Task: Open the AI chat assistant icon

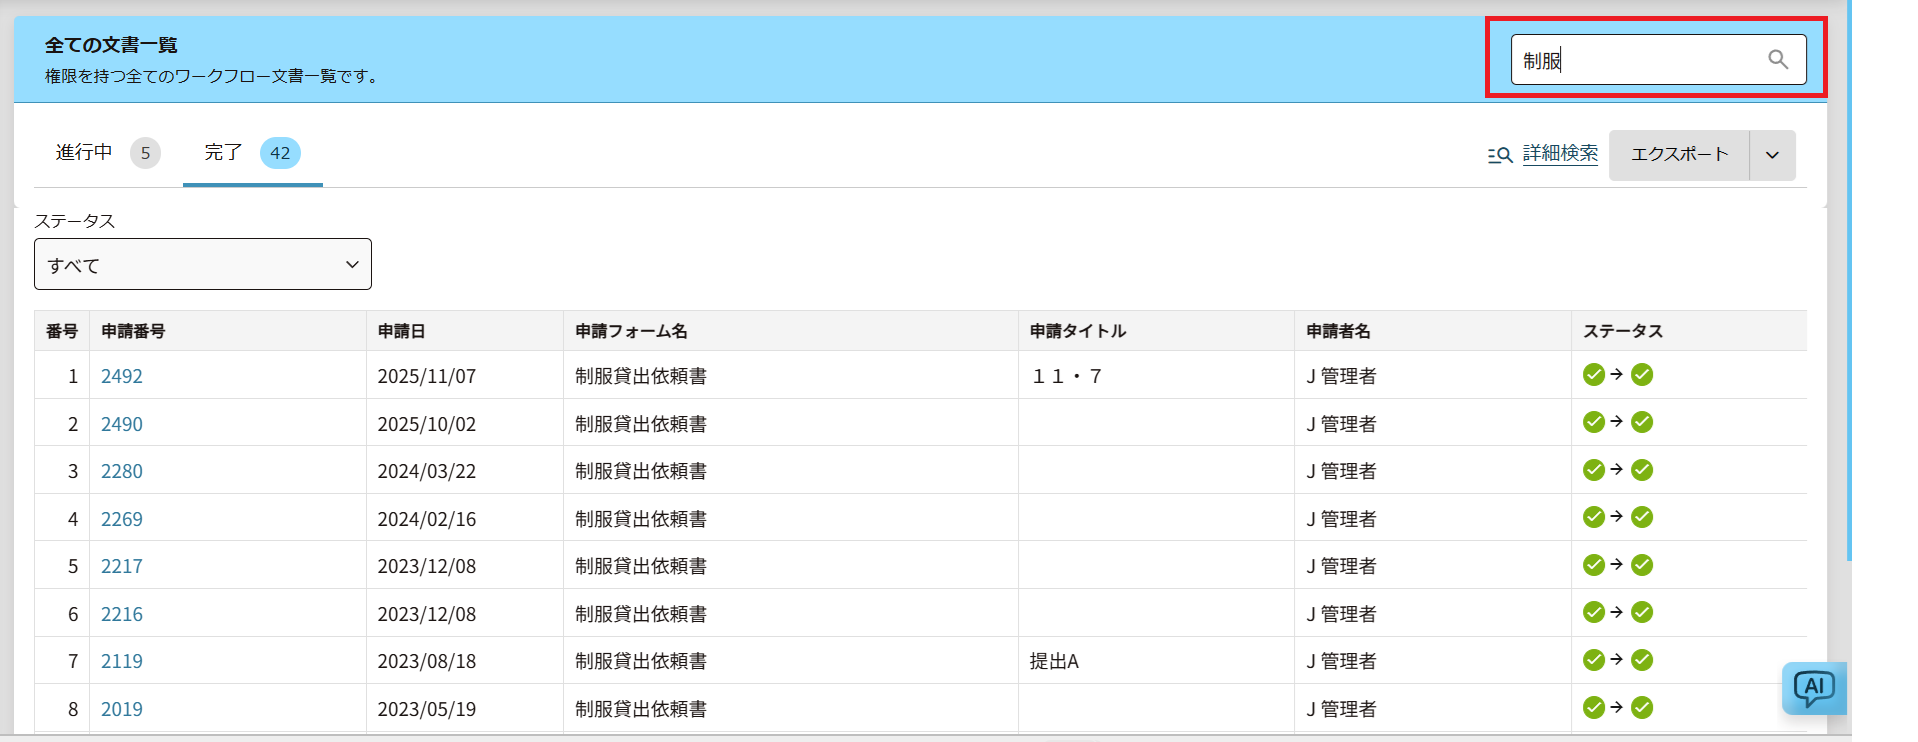Action: click(x=1813, y=688)
